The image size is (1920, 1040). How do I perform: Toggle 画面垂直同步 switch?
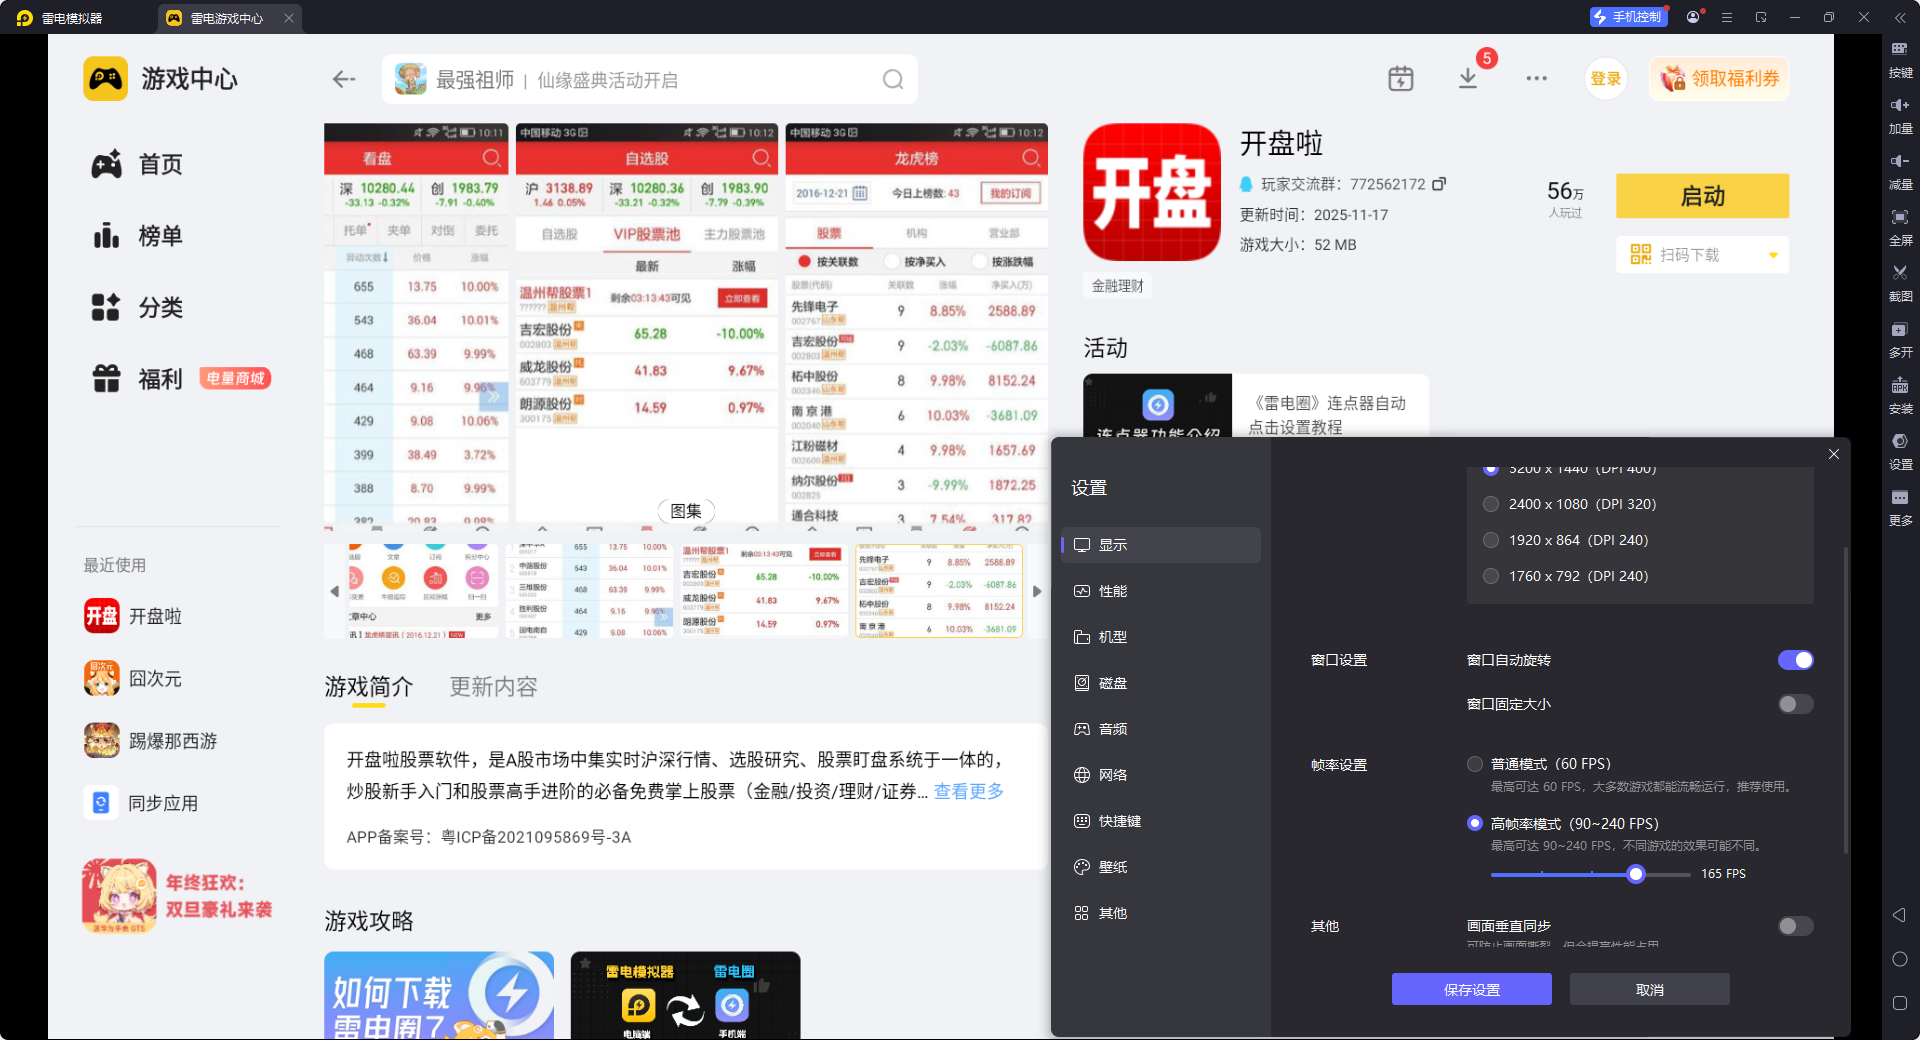1795,926
